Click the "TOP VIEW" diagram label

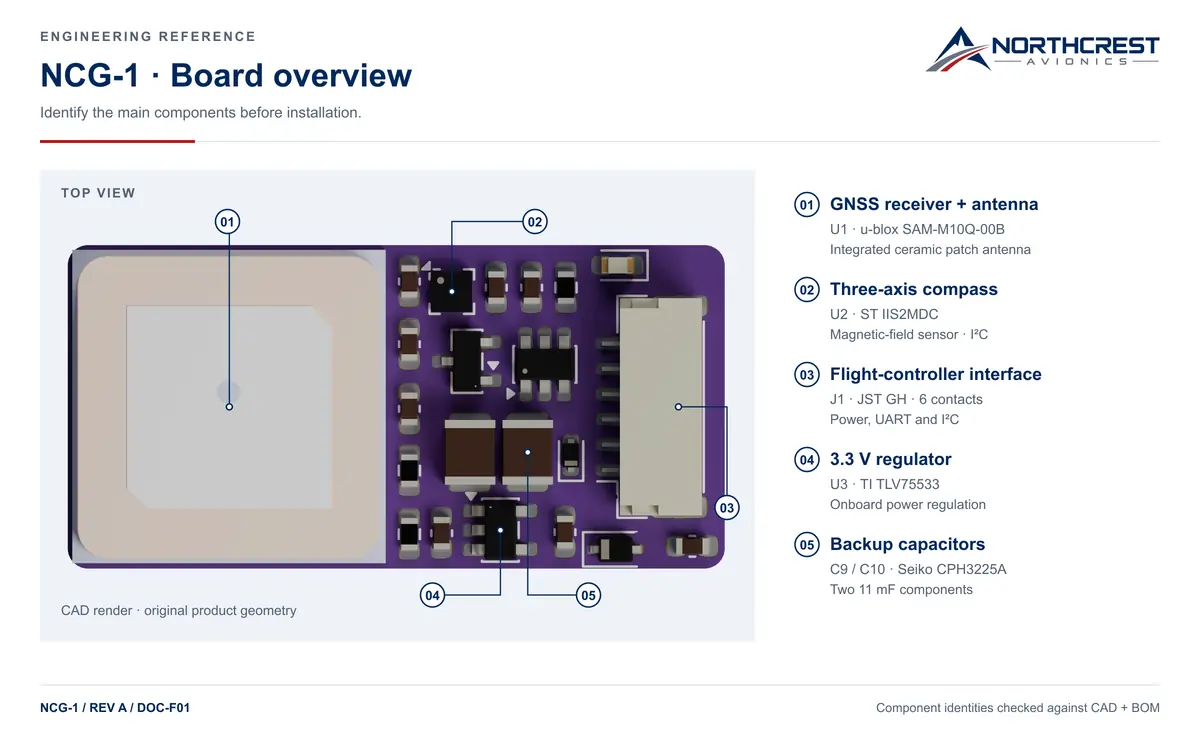tap(98, 193)
